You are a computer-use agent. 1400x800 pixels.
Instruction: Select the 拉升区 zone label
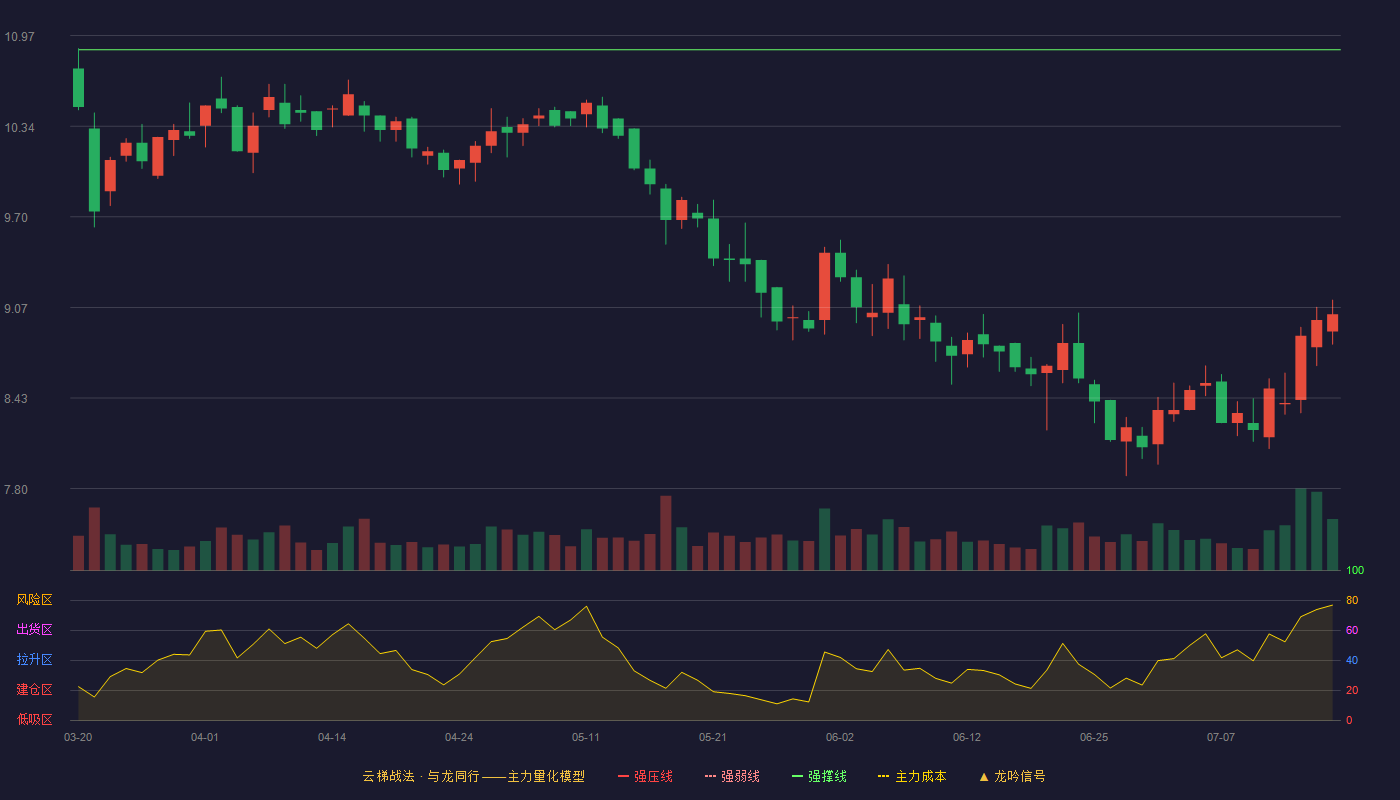pos(34,660)
